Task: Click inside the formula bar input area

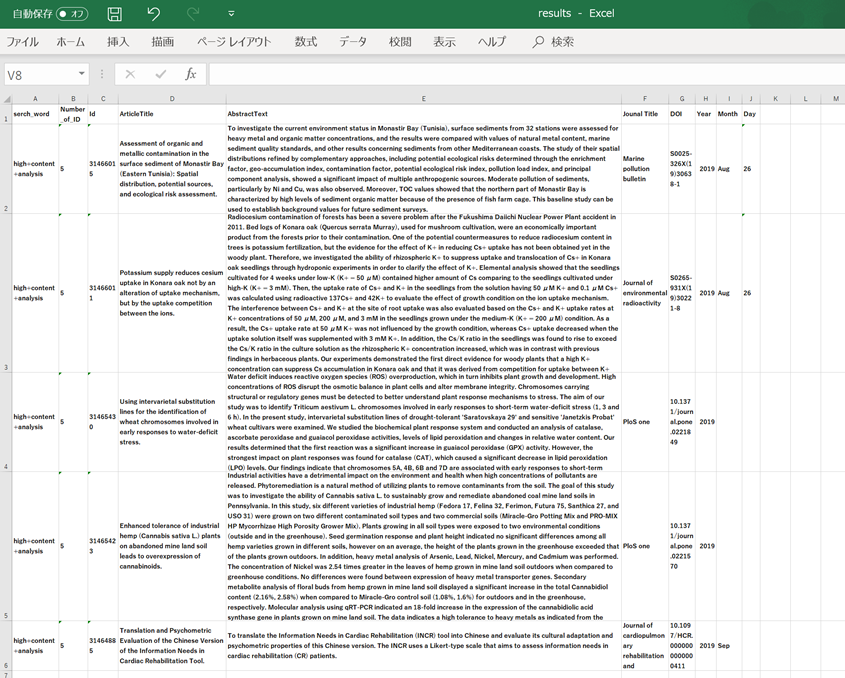Action: (x=527, y=74)
